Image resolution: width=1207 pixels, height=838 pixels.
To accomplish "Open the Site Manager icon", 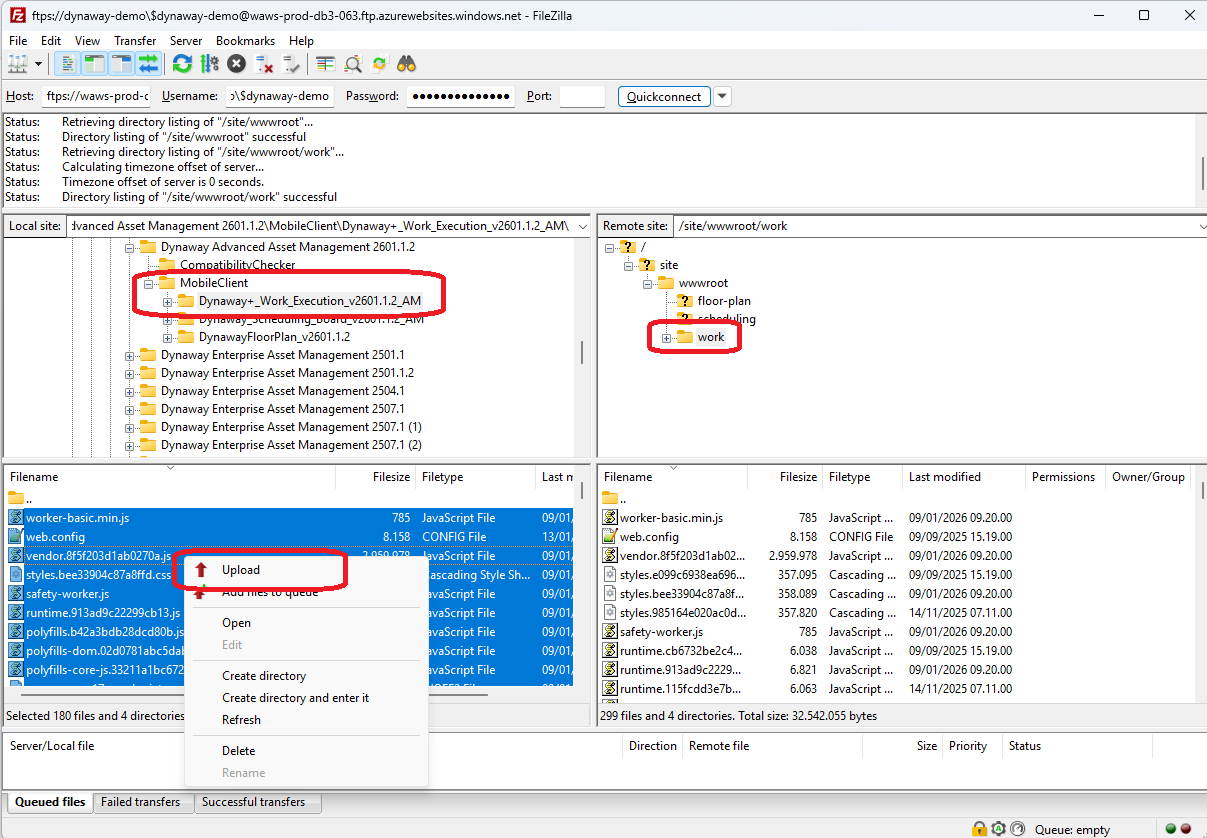I will [18, 64].
